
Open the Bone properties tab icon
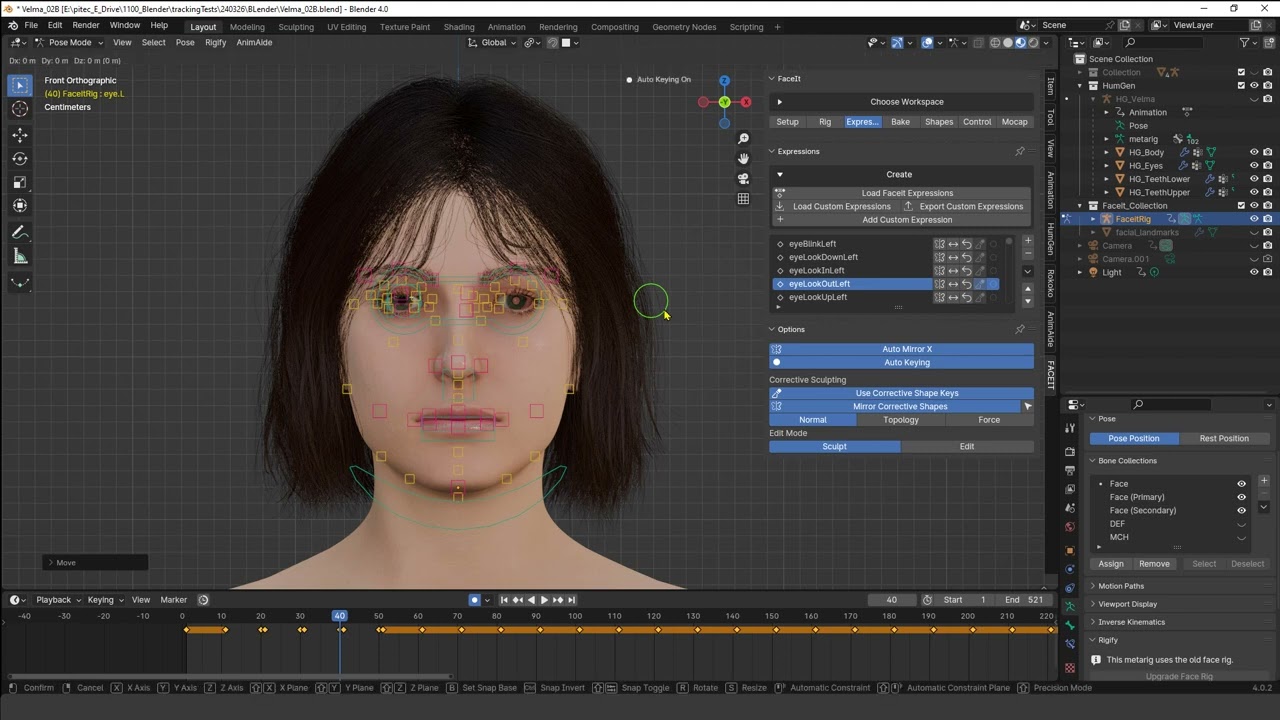1070,625
